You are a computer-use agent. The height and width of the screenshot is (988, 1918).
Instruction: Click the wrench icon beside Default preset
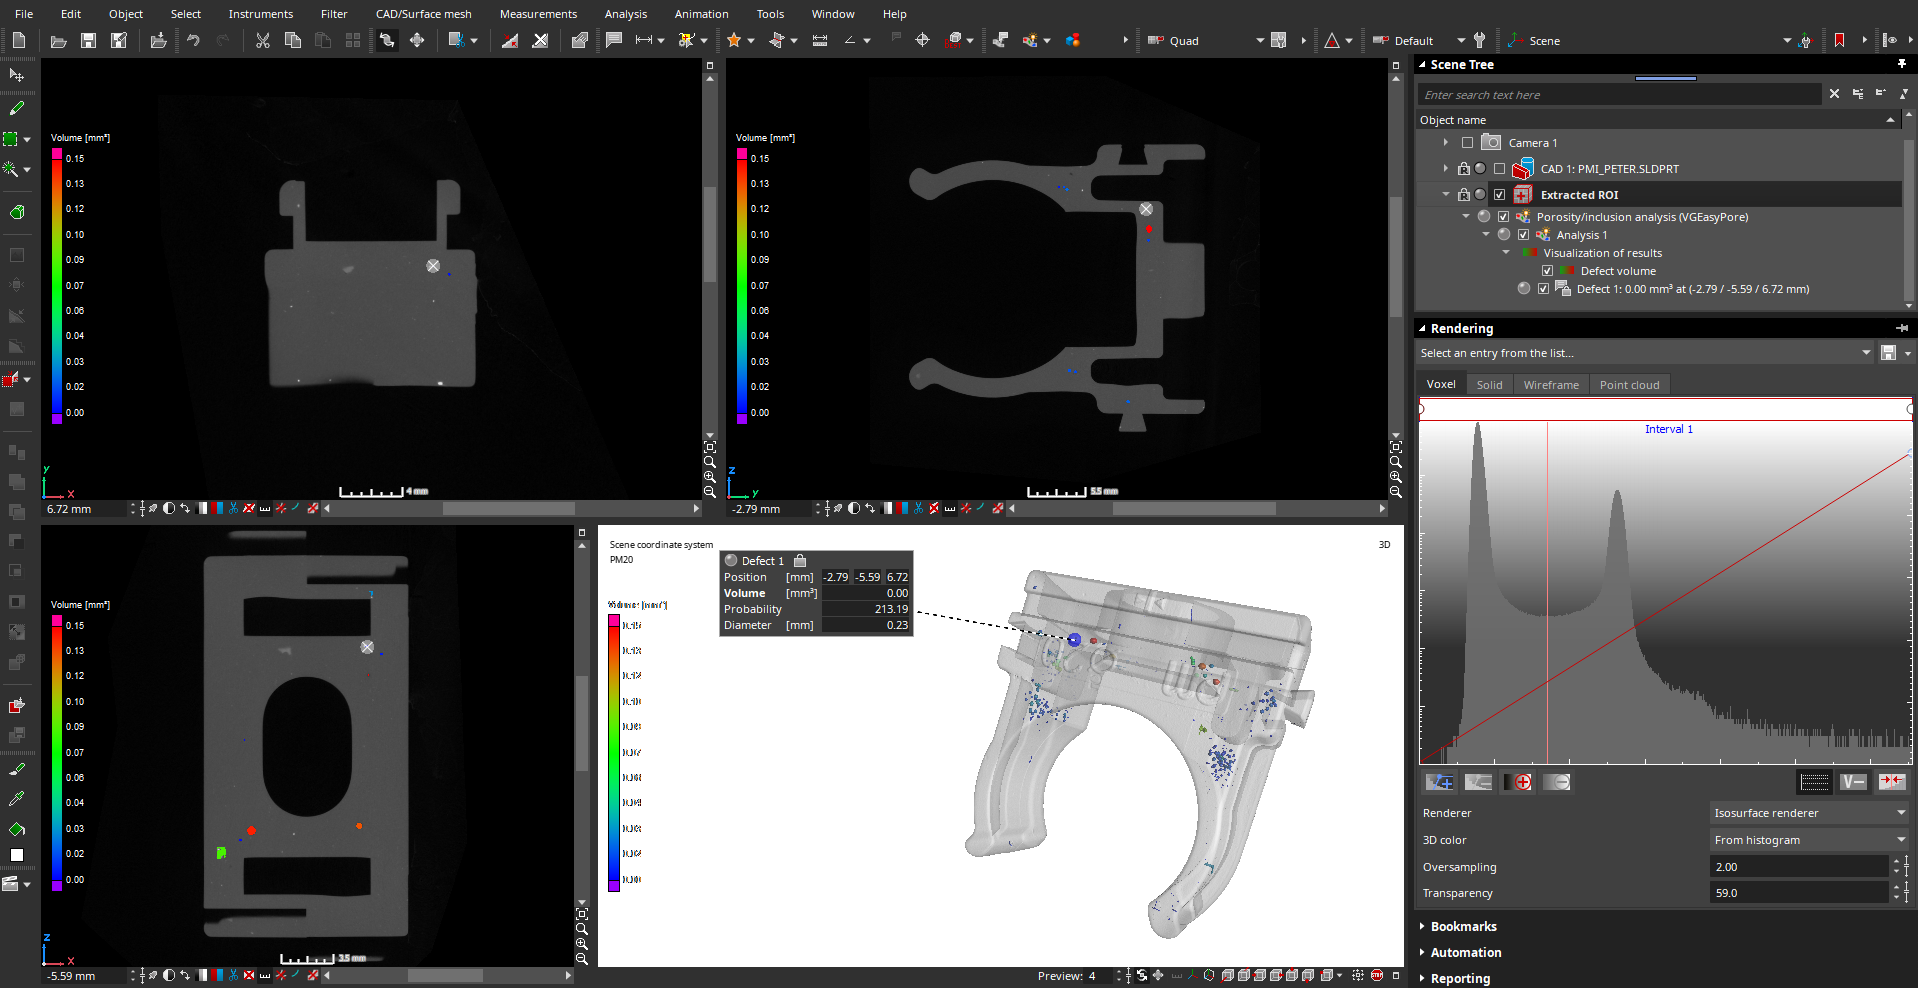pos(1480,41)
